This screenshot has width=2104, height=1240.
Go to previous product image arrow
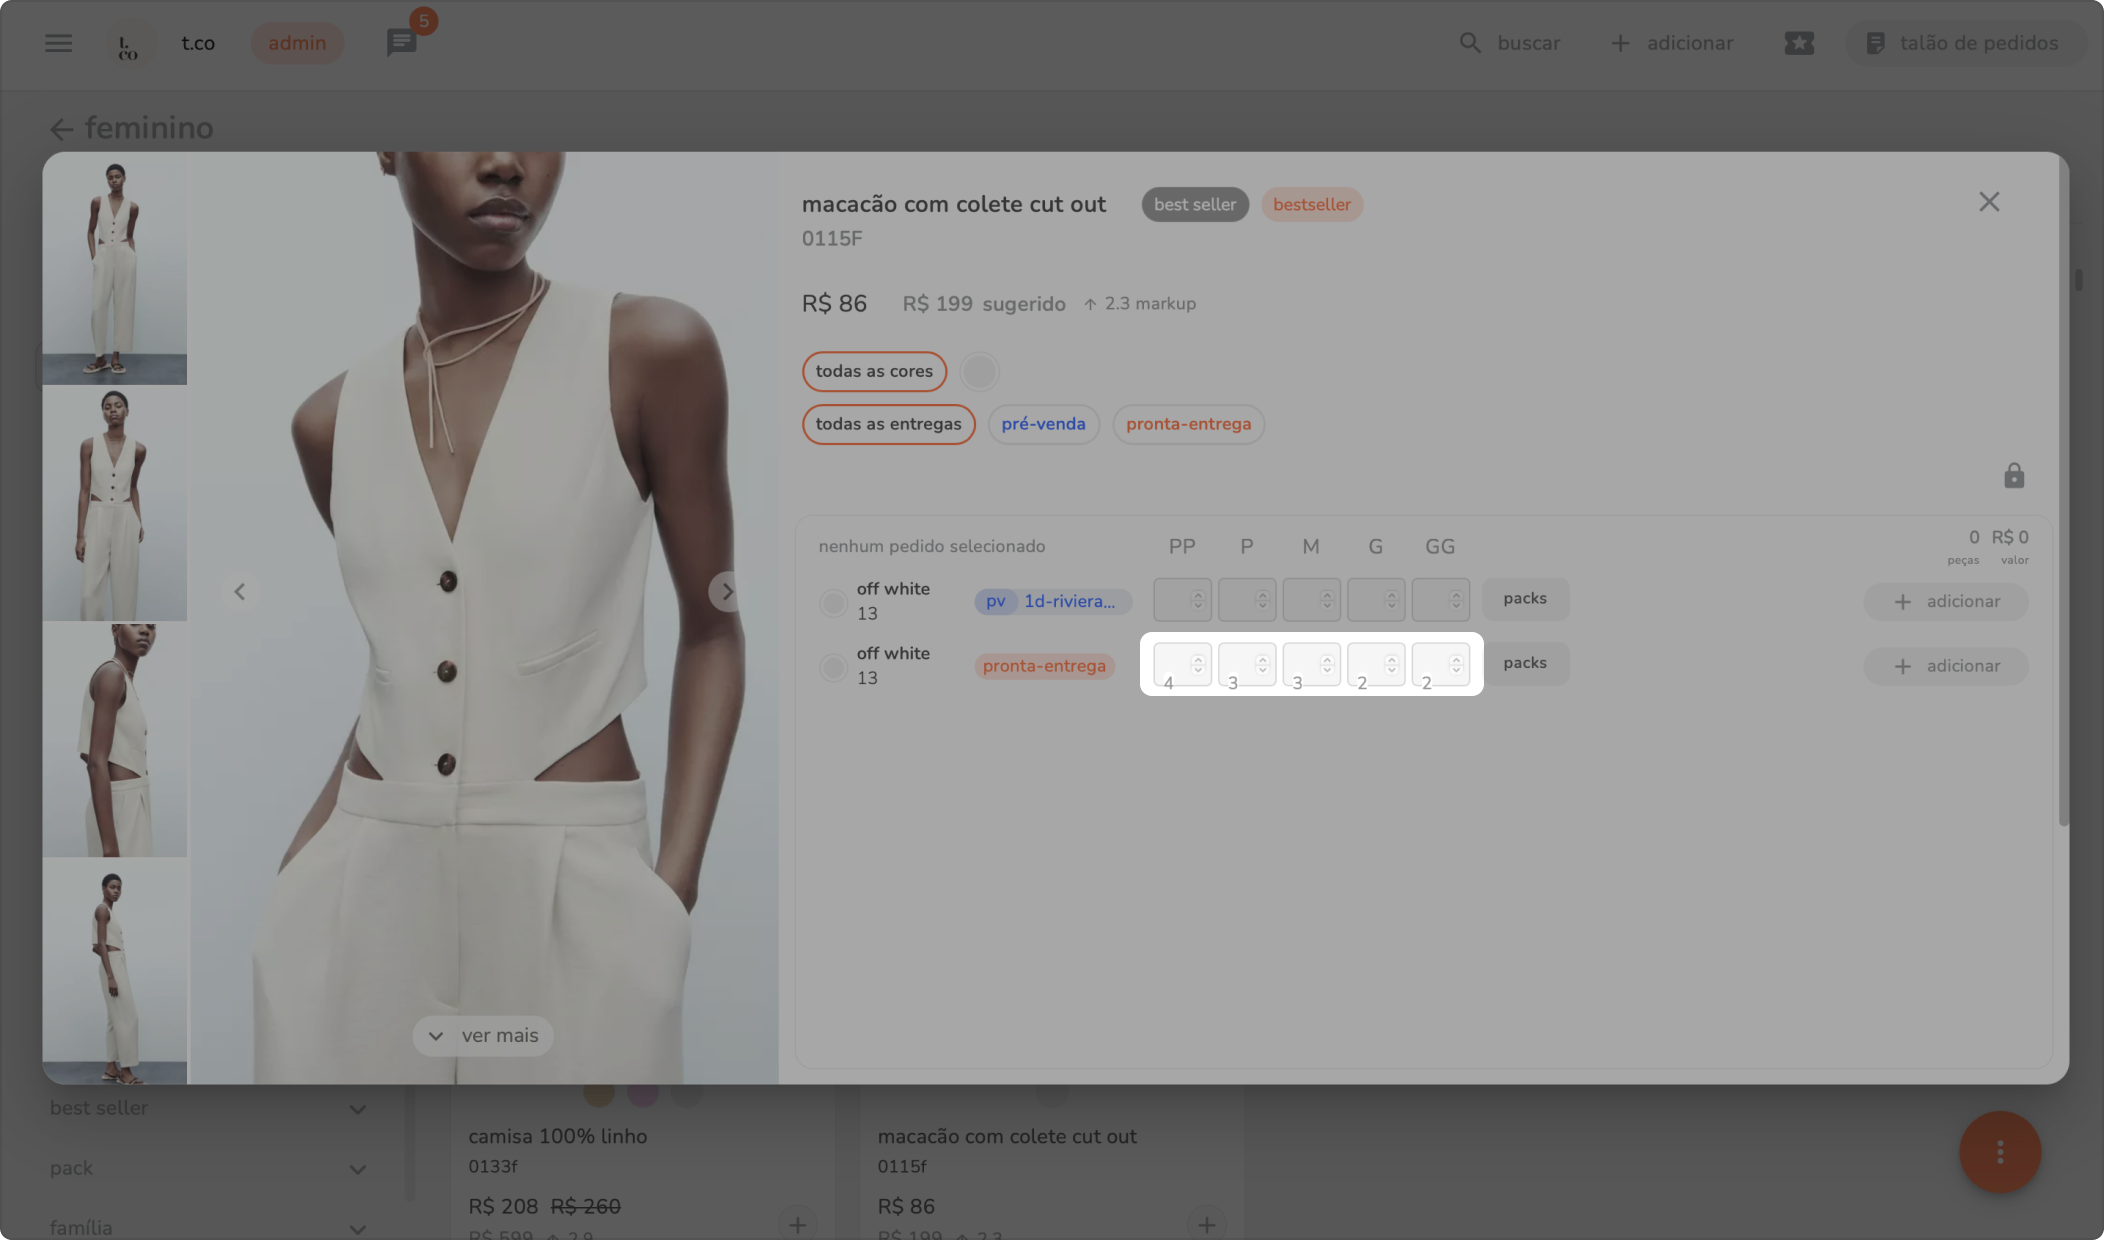(x=240, y=592)
